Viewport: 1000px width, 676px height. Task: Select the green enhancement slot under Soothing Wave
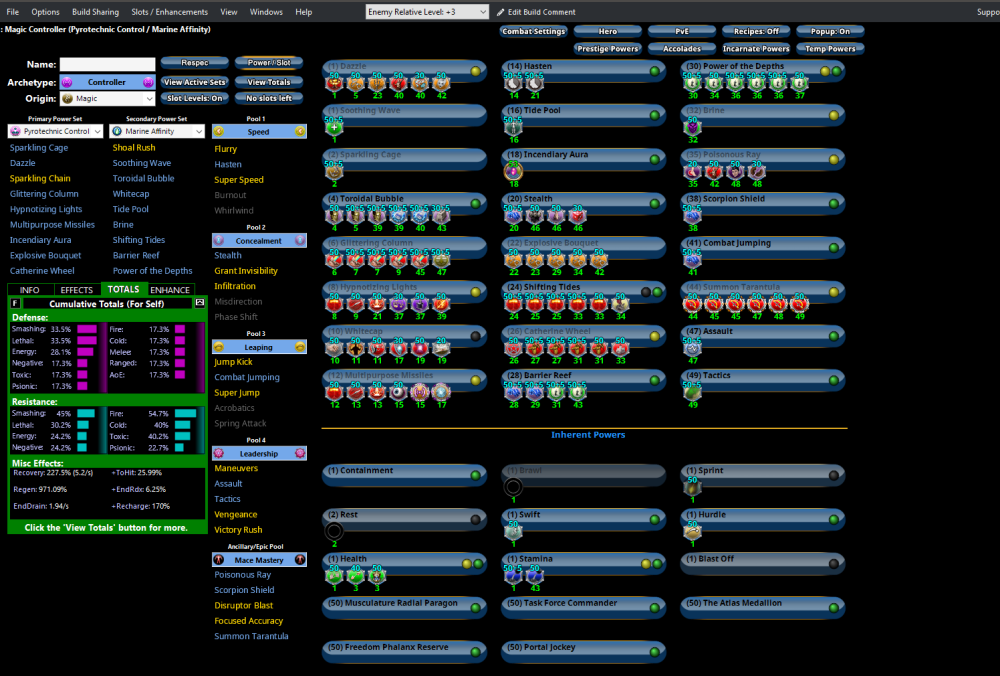click(334, 127)
